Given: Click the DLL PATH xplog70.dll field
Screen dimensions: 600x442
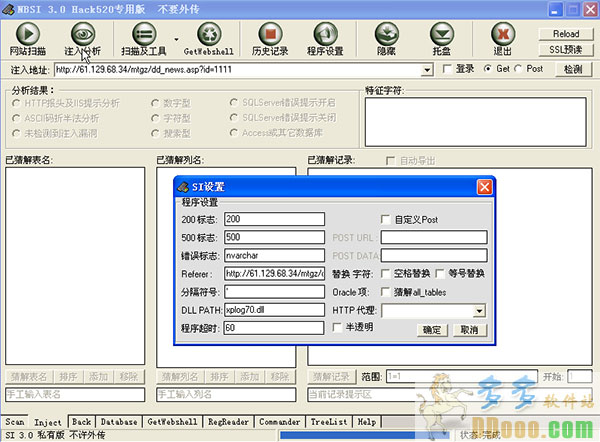Looking at the screenshot, I should point(274,310).
